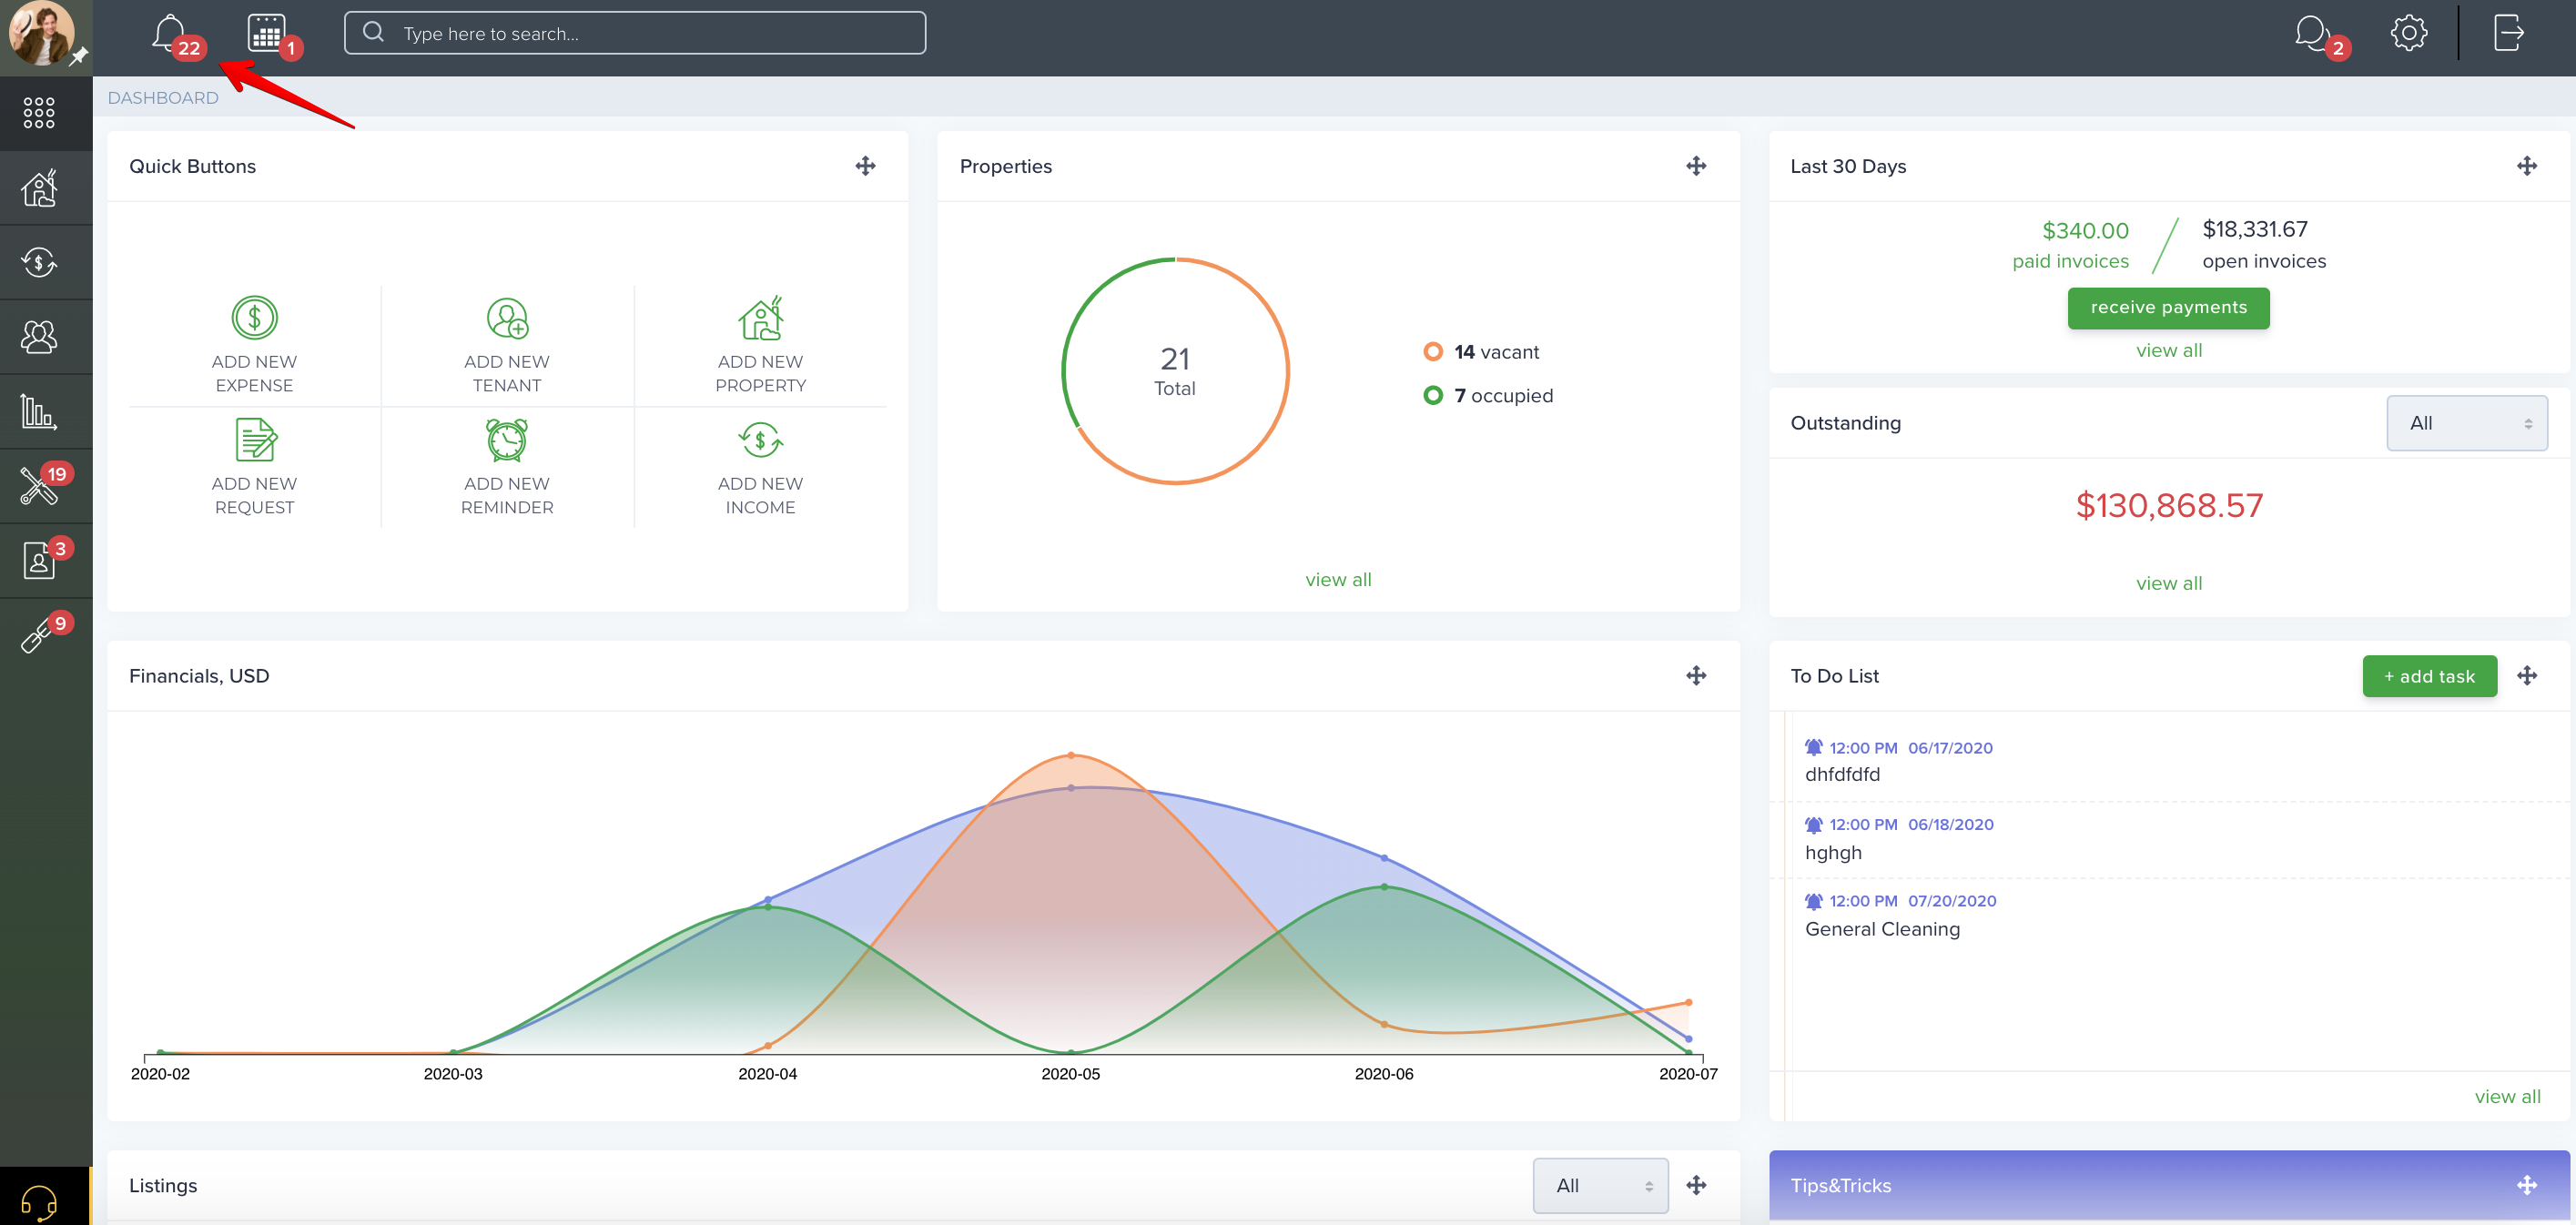Click move handle on Listings widget
The image size is (2576, 1225).
click(1695, 1185)
